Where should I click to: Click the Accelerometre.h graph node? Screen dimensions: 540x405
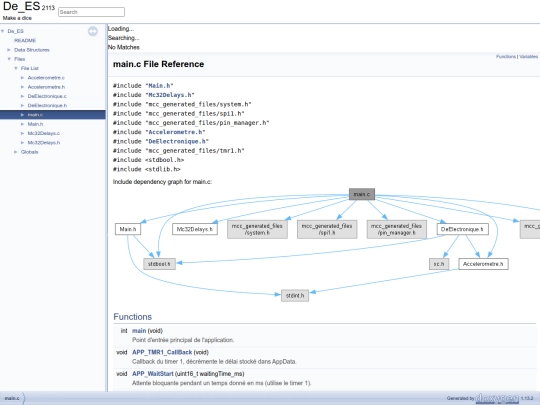click(483, 264)
